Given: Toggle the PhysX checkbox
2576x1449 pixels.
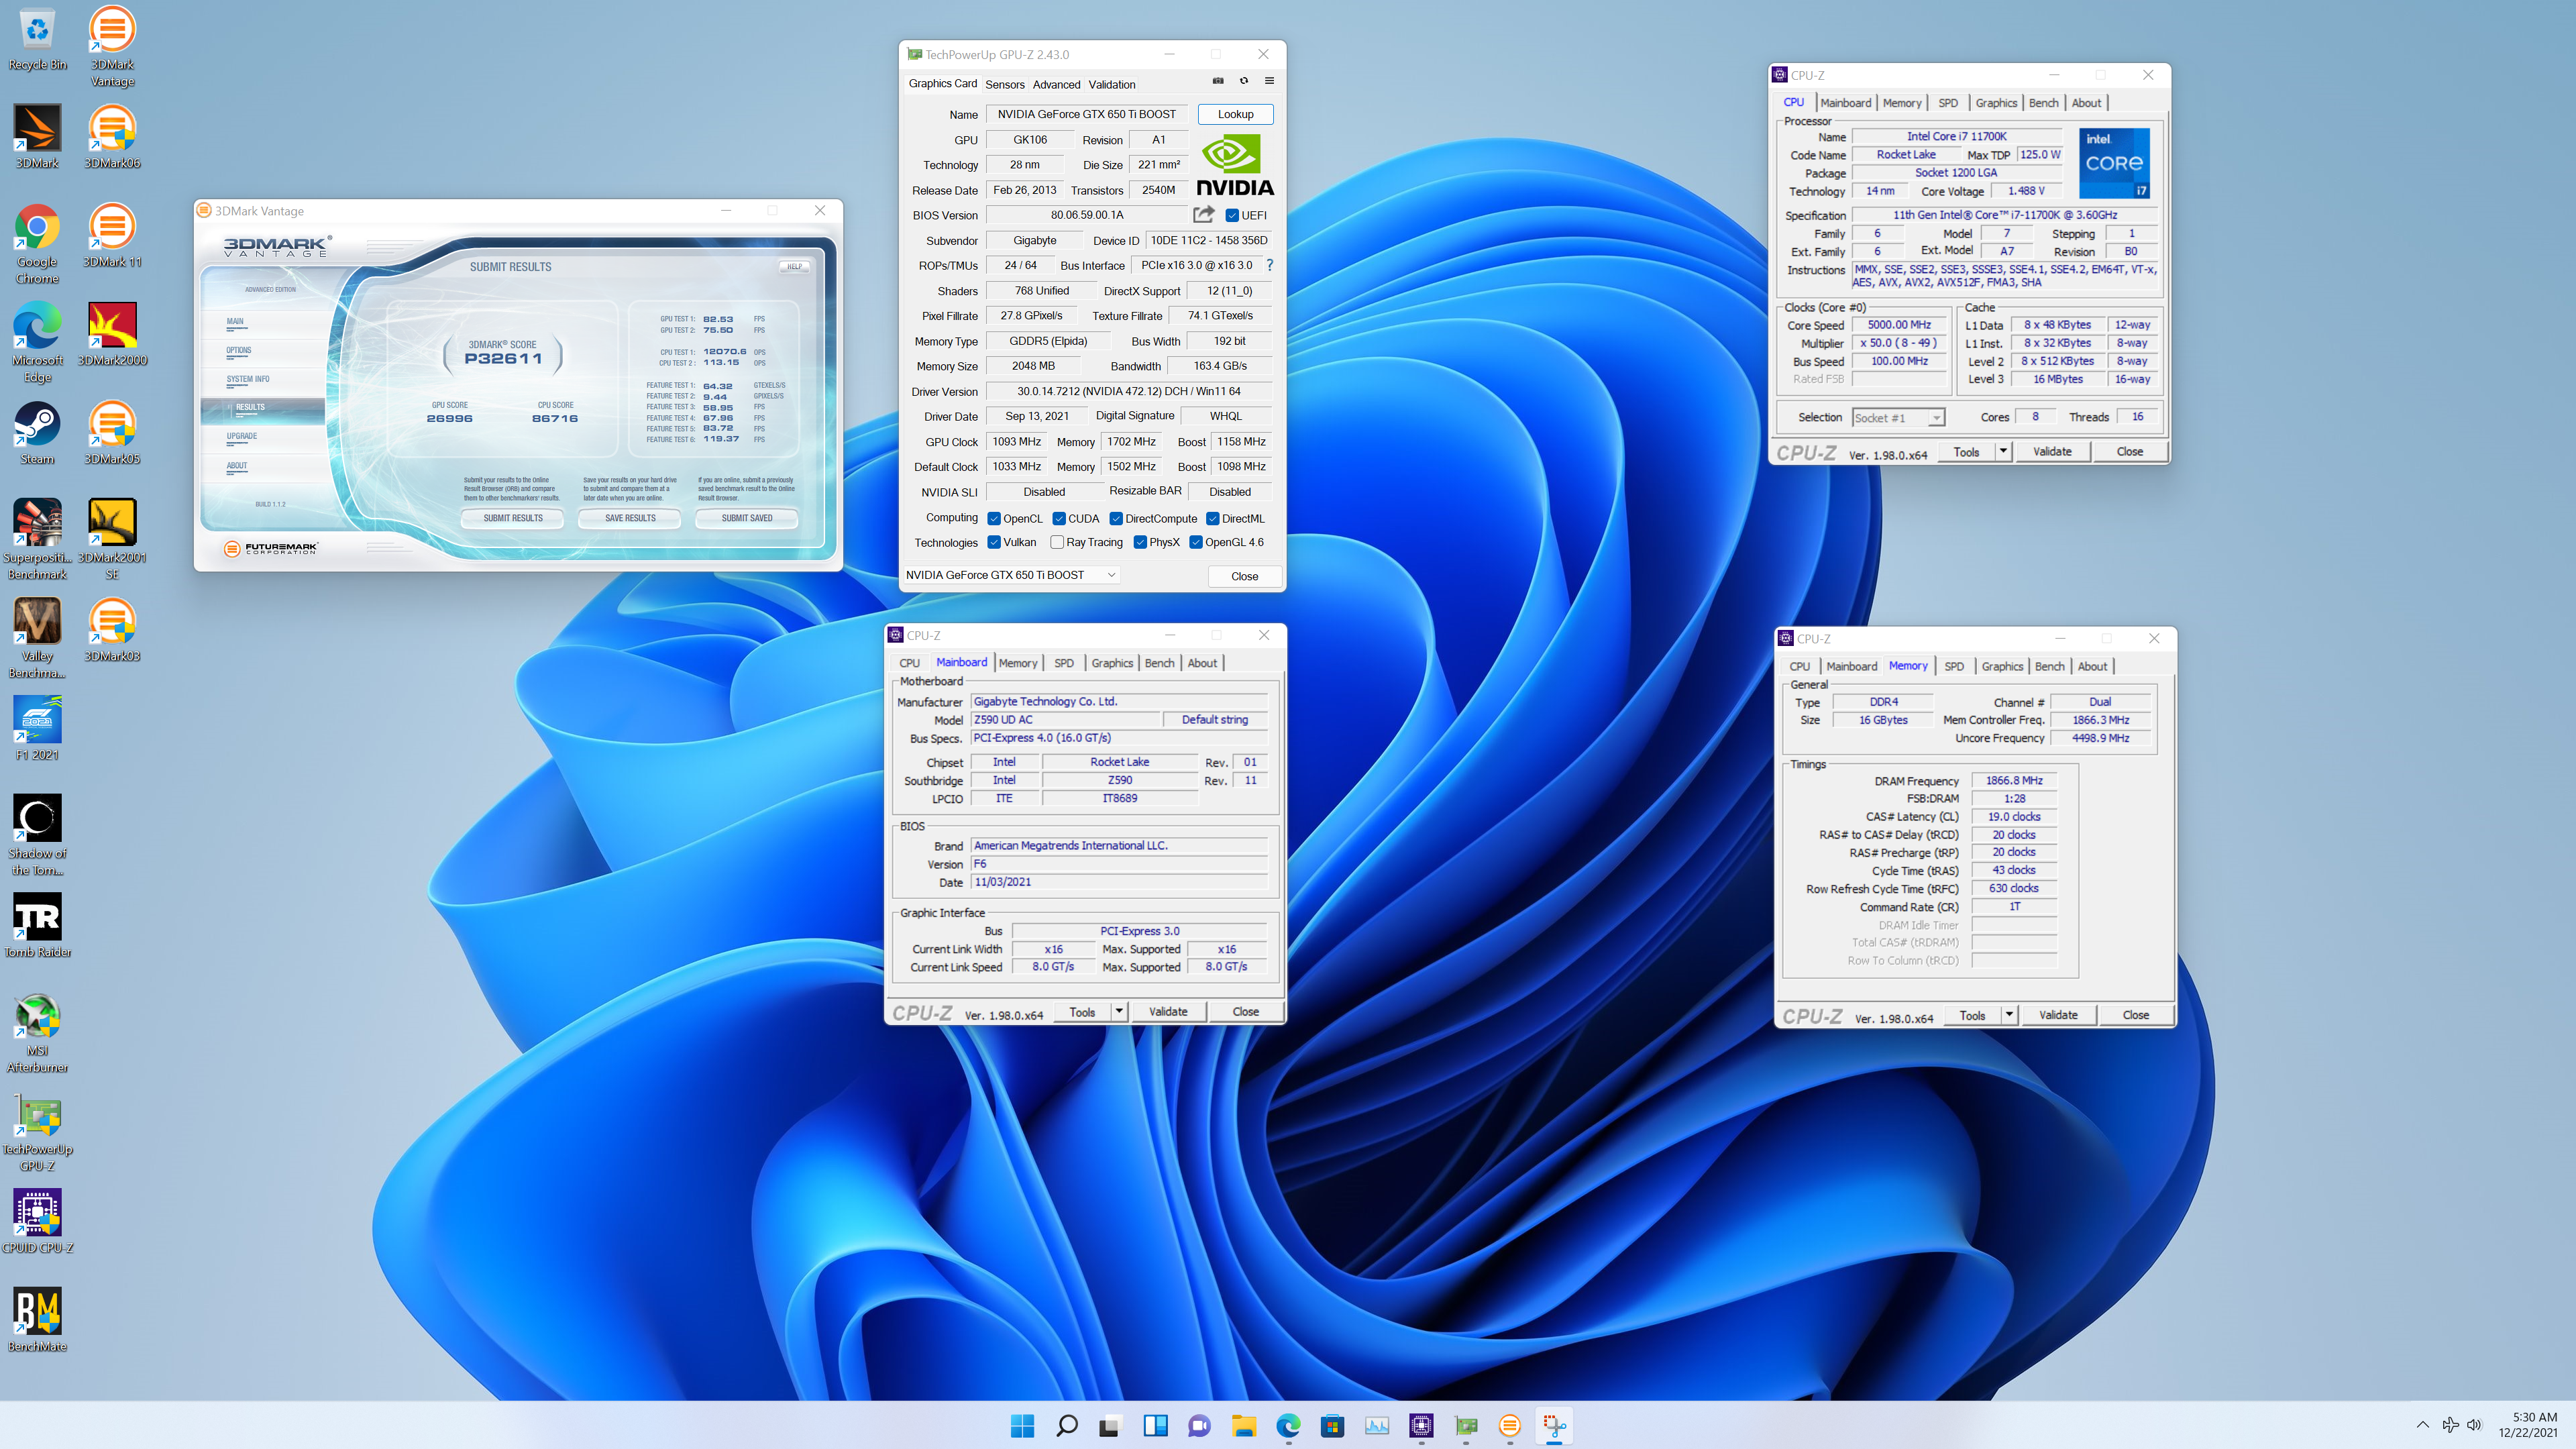Looking at the screenshot, I should coord(1140,542).
